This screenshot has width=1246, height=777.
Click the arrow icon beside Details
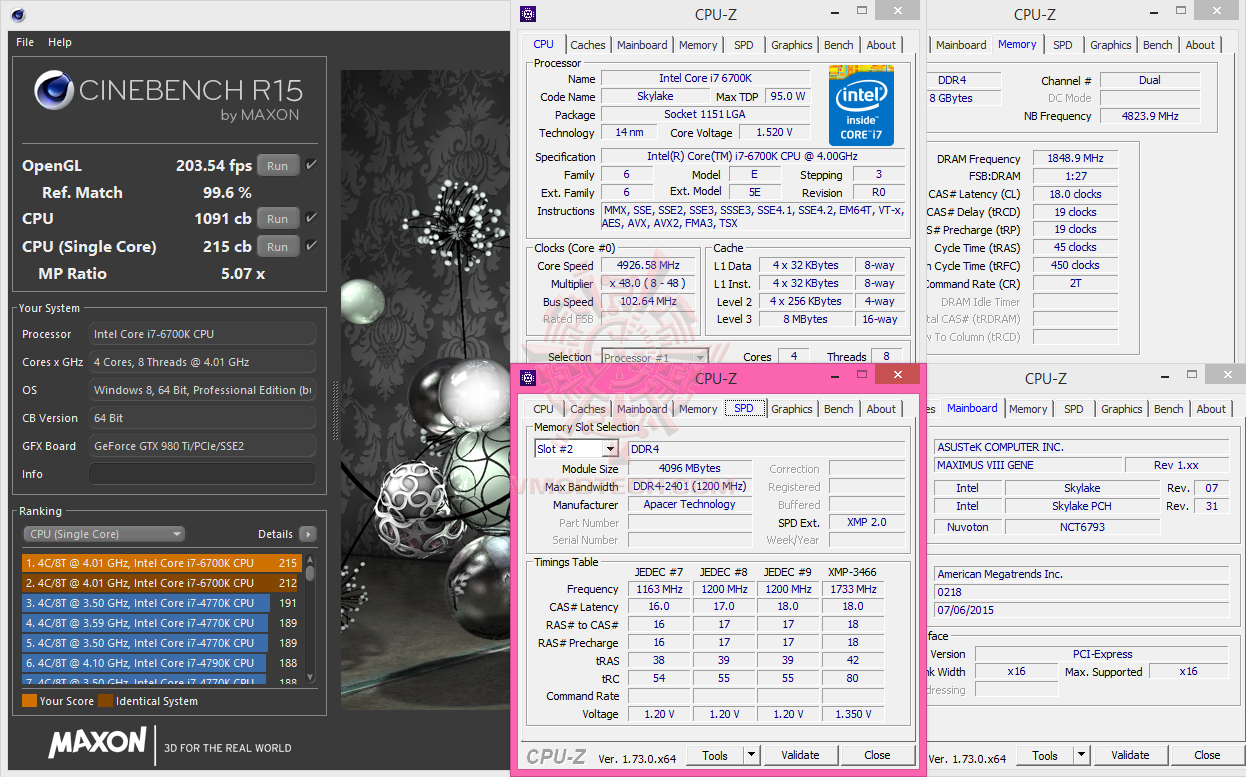[x=307, y=534]
